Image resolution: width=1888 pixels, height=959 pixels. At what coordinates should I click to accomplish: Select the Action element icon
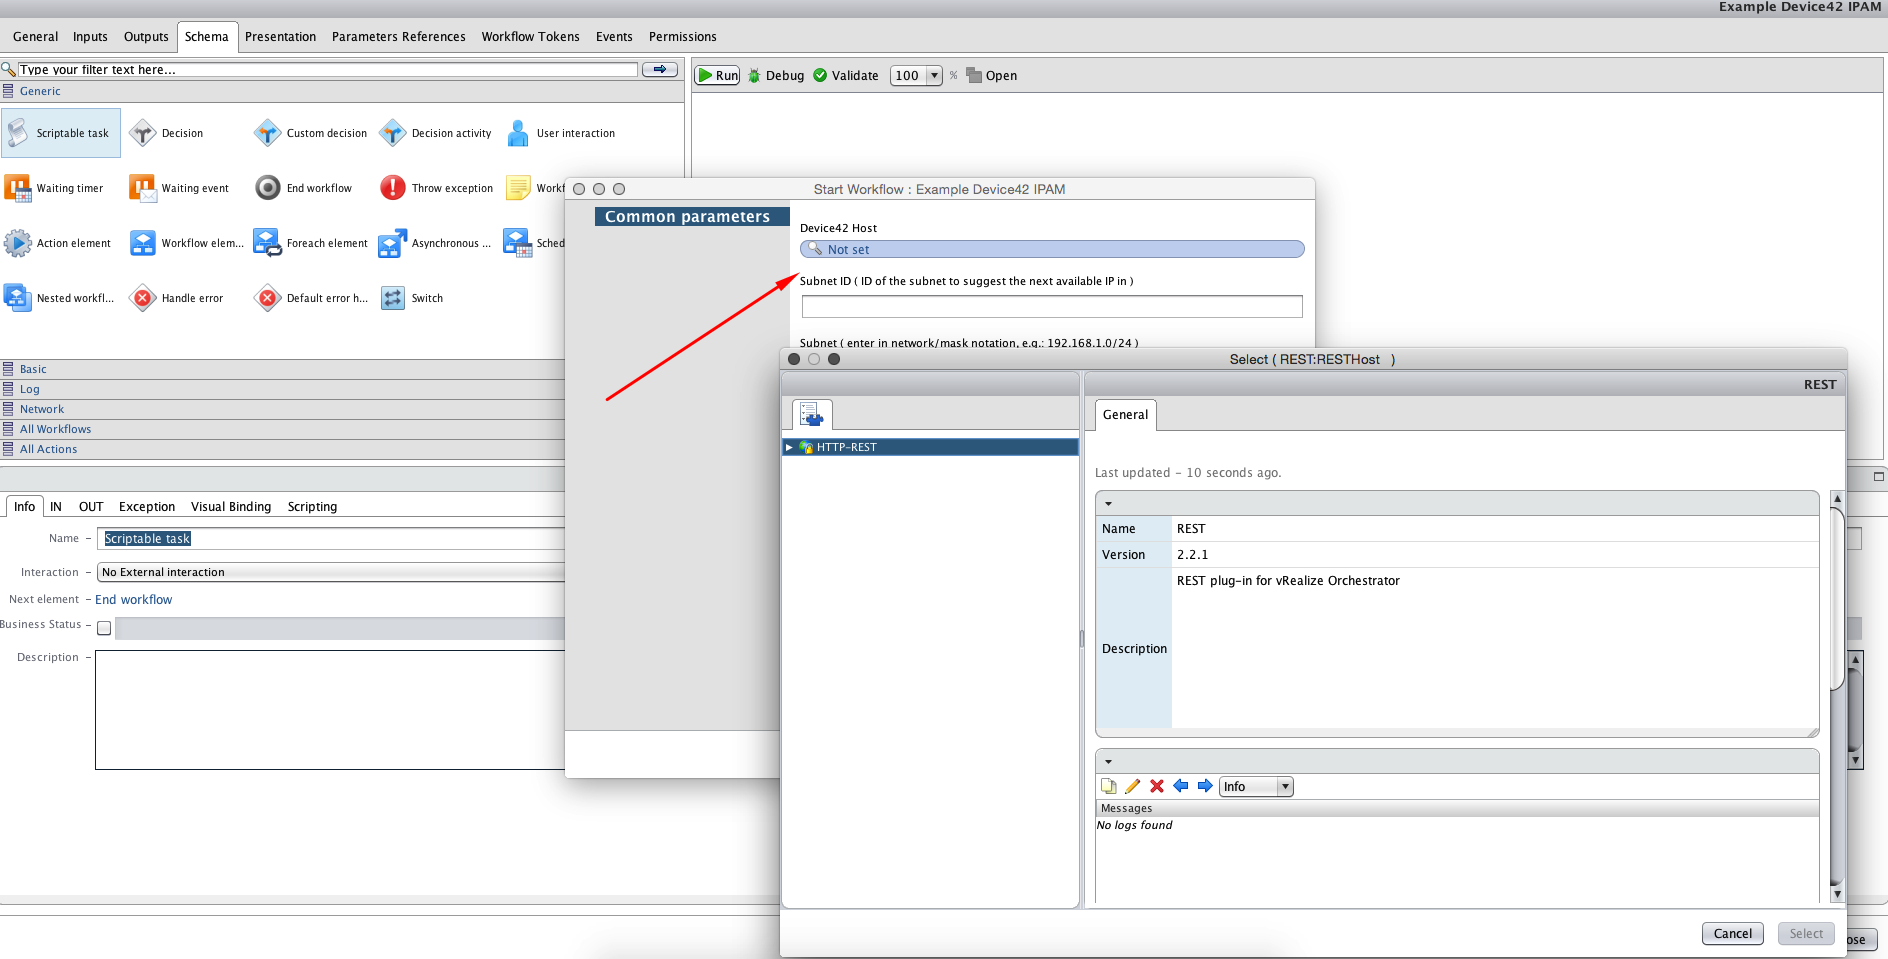(x=18, y=243)
